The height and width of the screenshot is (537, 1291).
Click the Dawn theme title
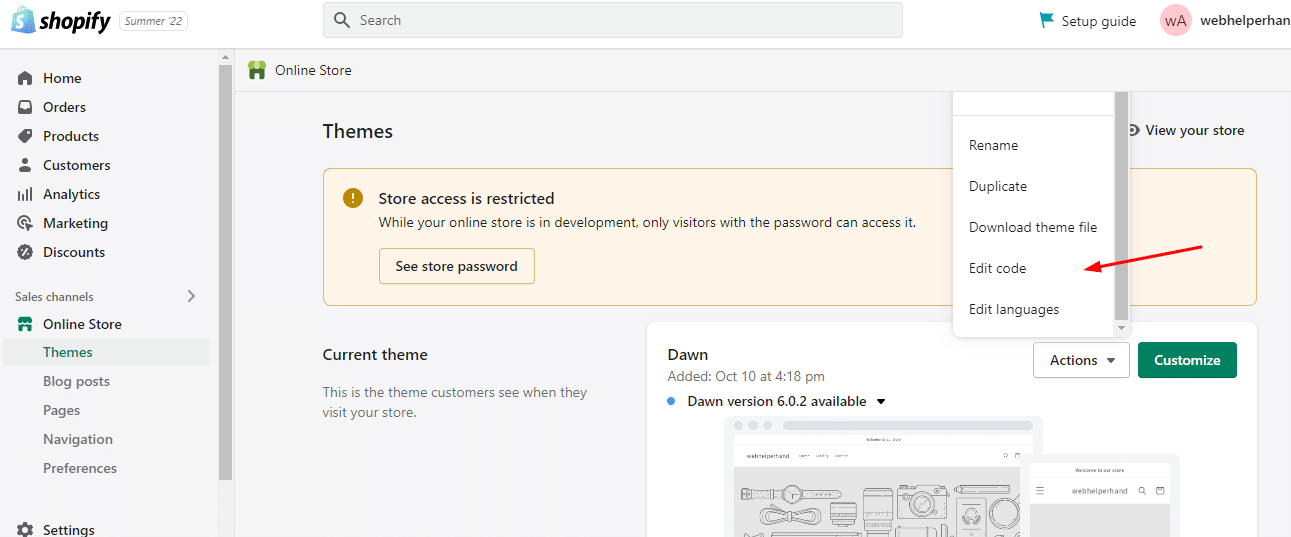pos(688,354)
